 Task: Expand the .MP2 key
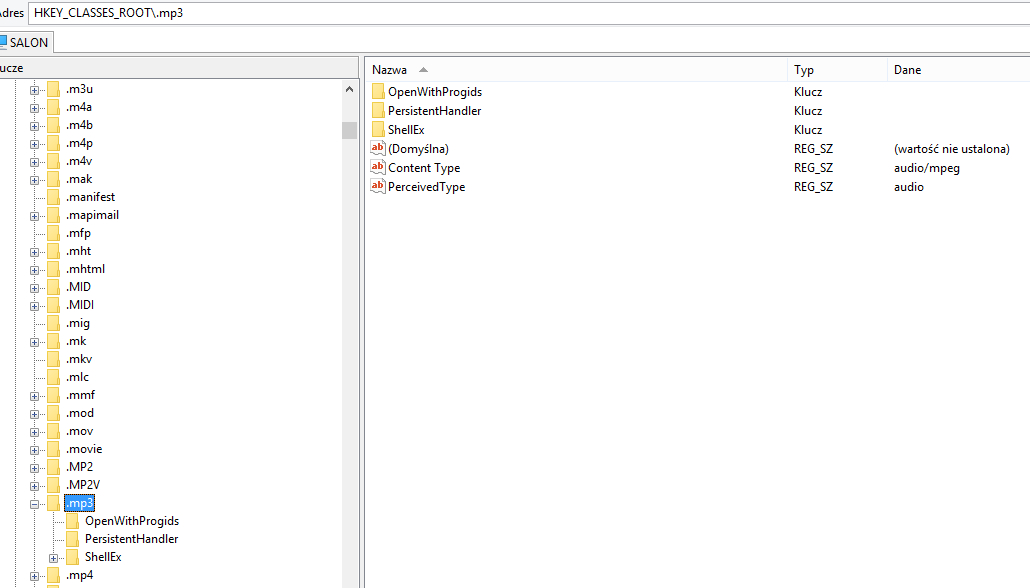coord(34,468)
